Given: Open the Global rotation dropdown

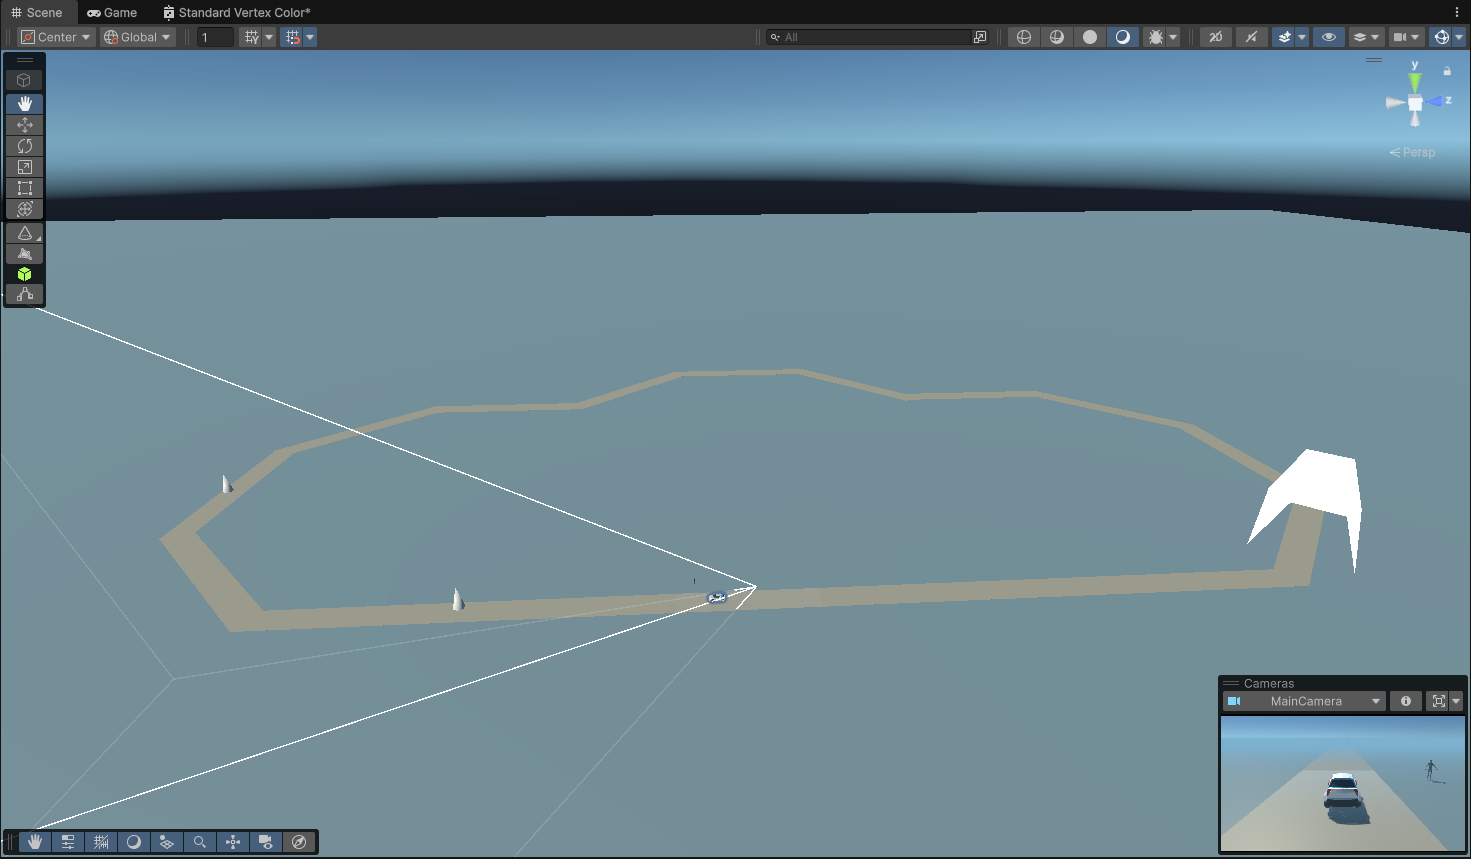Looking at the screenshot, I should [x=138, y=37].
